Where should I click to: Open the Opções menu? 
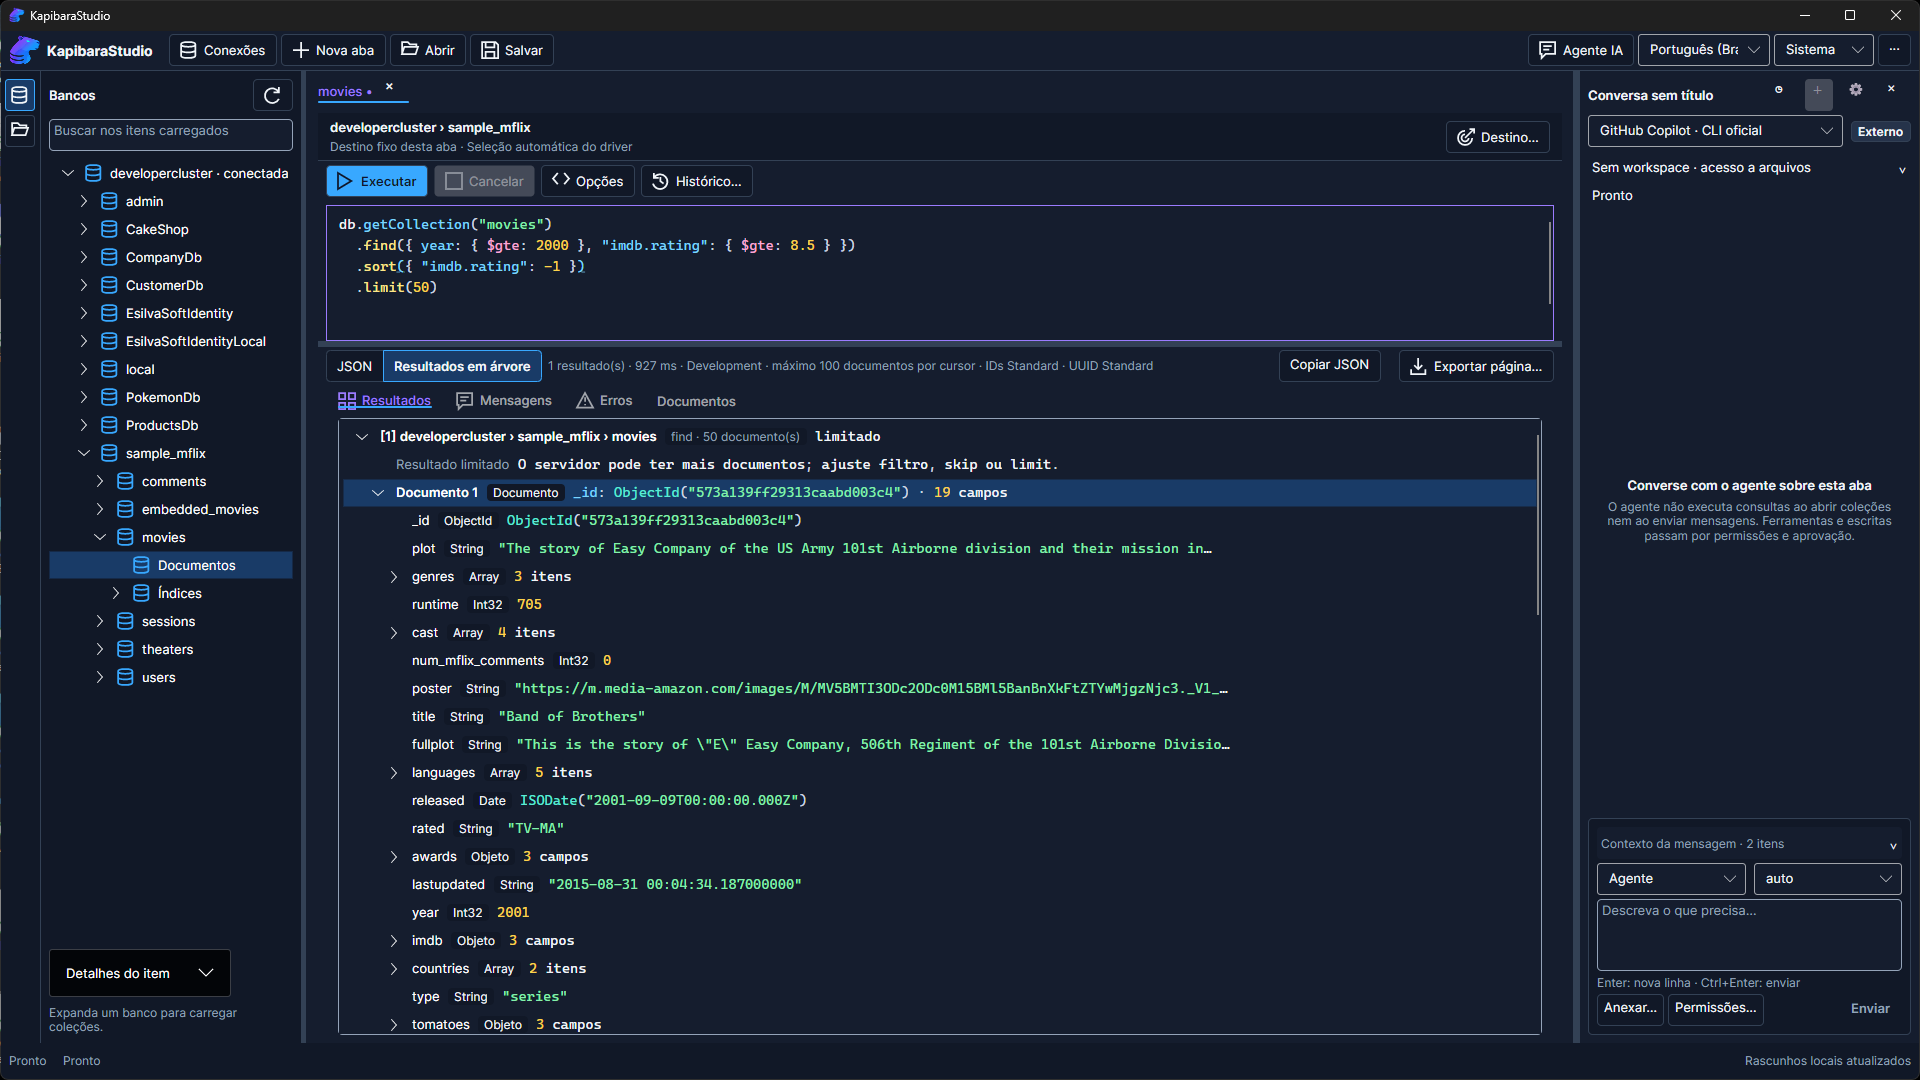[x=588, y=181]
